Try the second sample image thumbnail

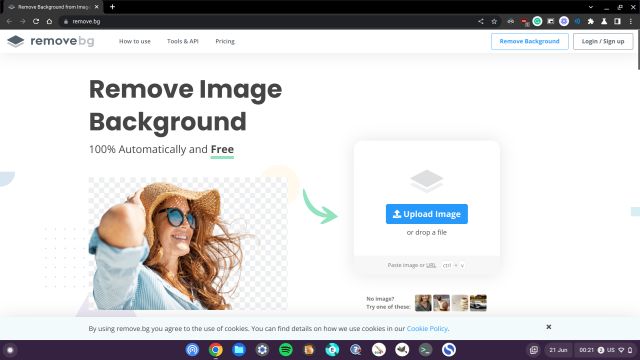441,303
